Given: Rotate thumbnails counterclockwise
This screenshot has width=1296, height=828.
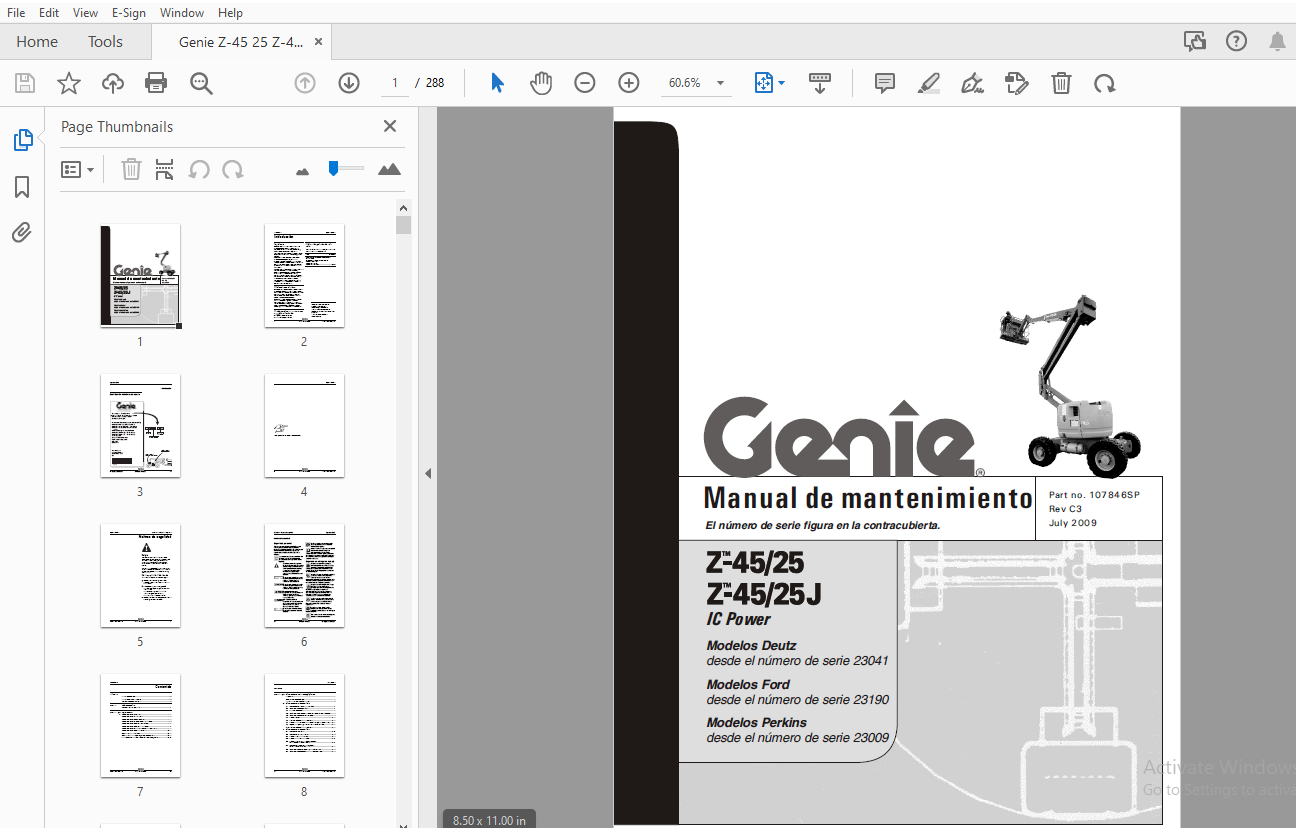Looking at the screenshot, I should click(x=199, y=169).
